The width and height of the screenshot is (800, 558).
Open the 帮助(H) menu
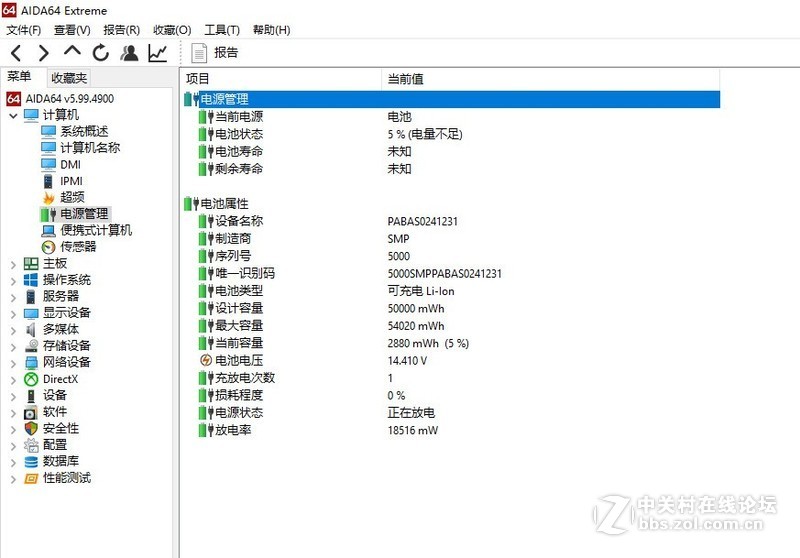pos(271,30)
